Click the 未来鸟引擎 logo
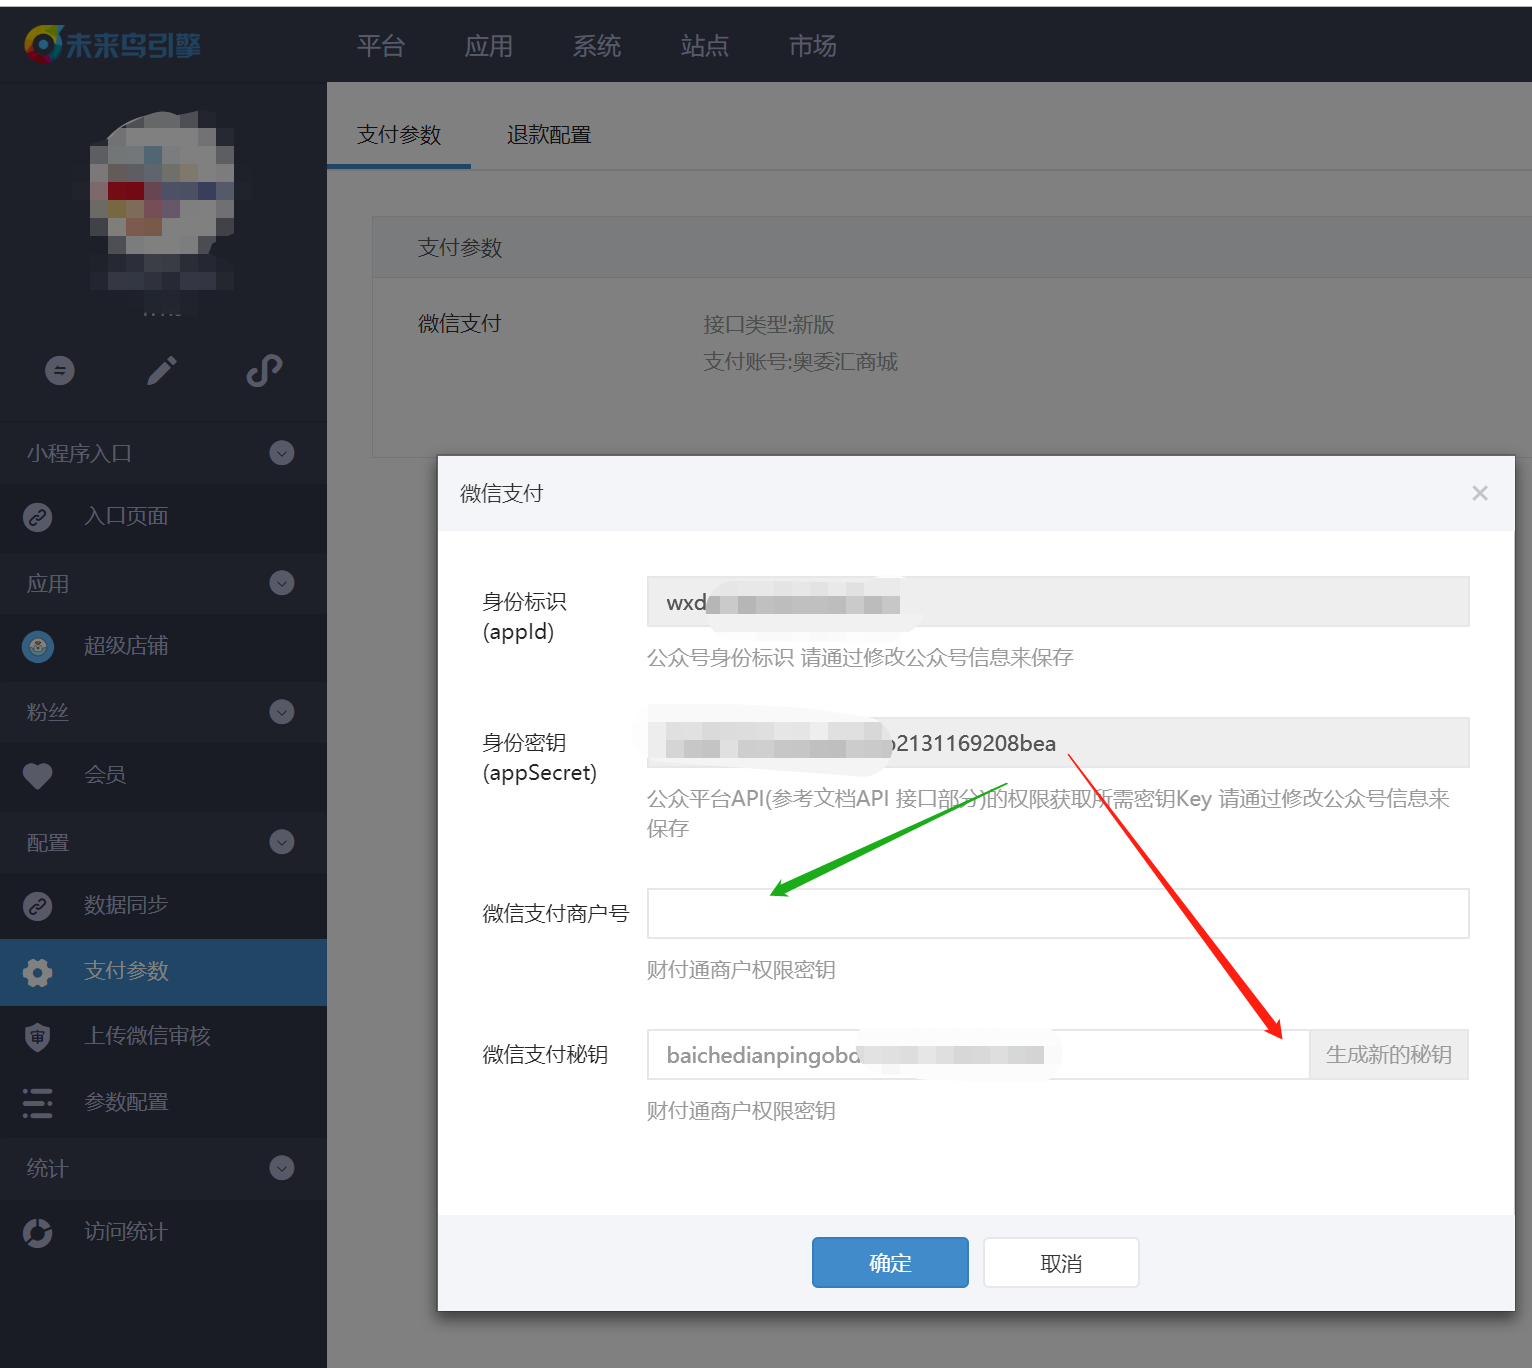Viewport: 1532px width, 1368px height. point(113,45)
